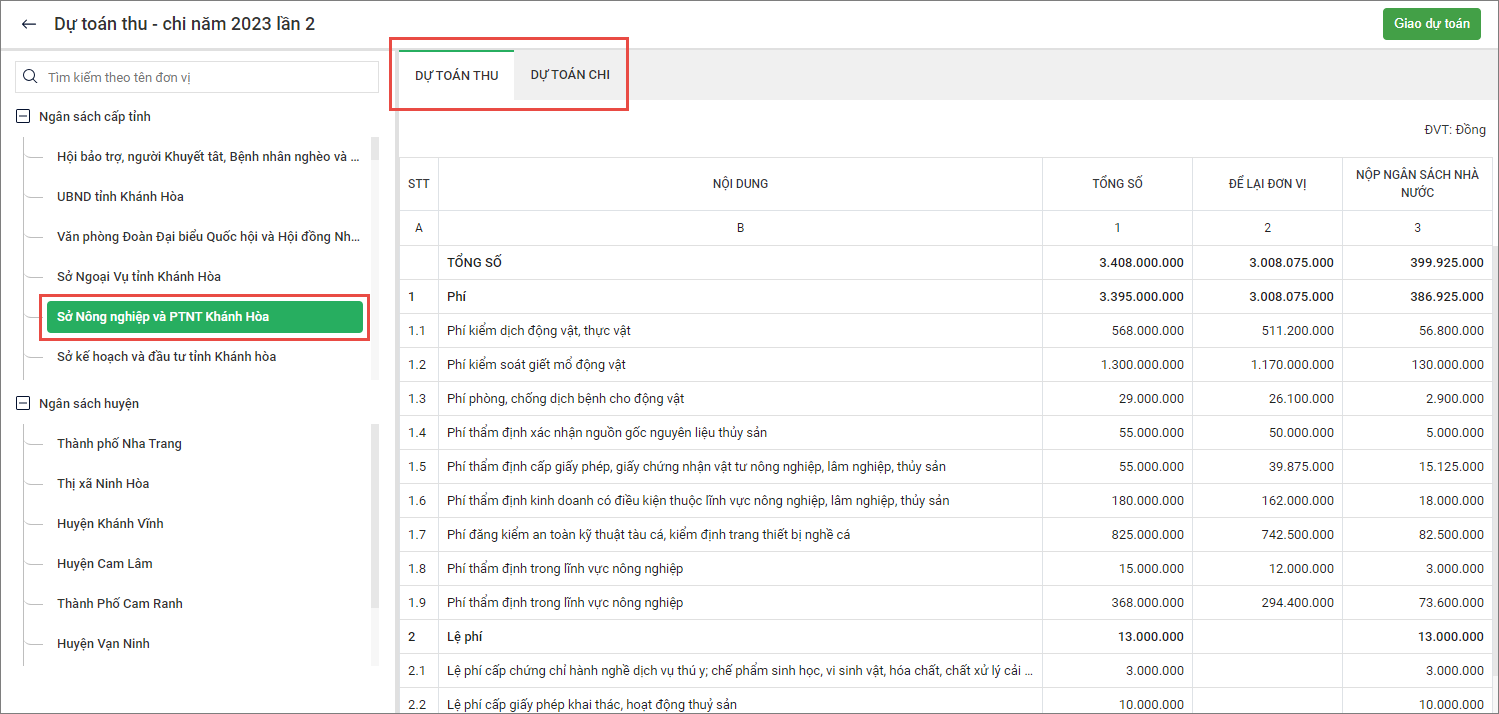Select UBND tỉnh Khánh Hòa unit
The height and width of the screenshot is (714, 1499).
(x=120, y=197)
